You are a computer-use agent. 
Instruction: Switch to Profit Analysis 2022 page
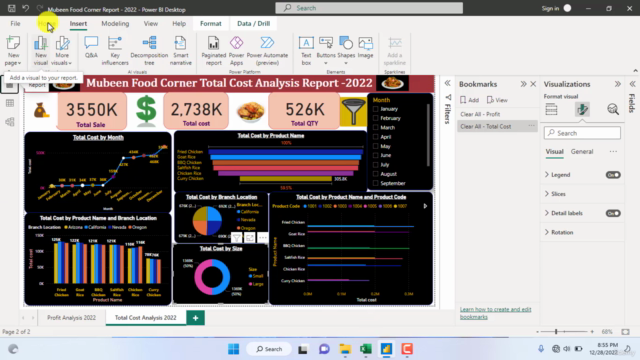[x=71, y=318]
